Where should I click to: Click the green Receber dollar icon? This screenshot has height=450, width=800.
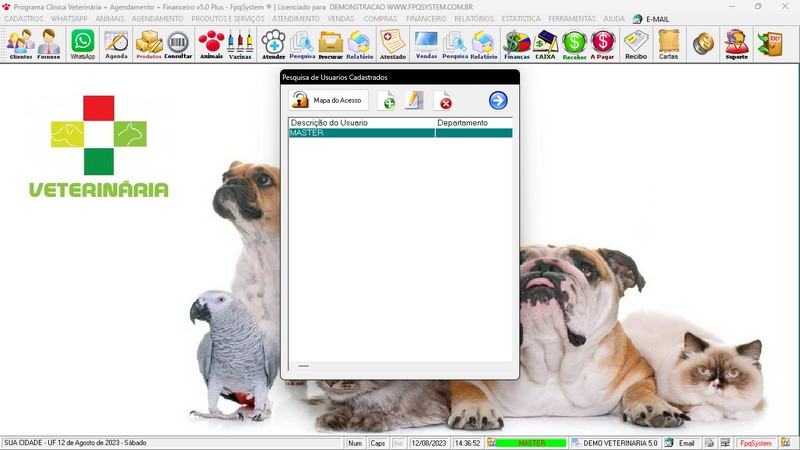(574, 44)
